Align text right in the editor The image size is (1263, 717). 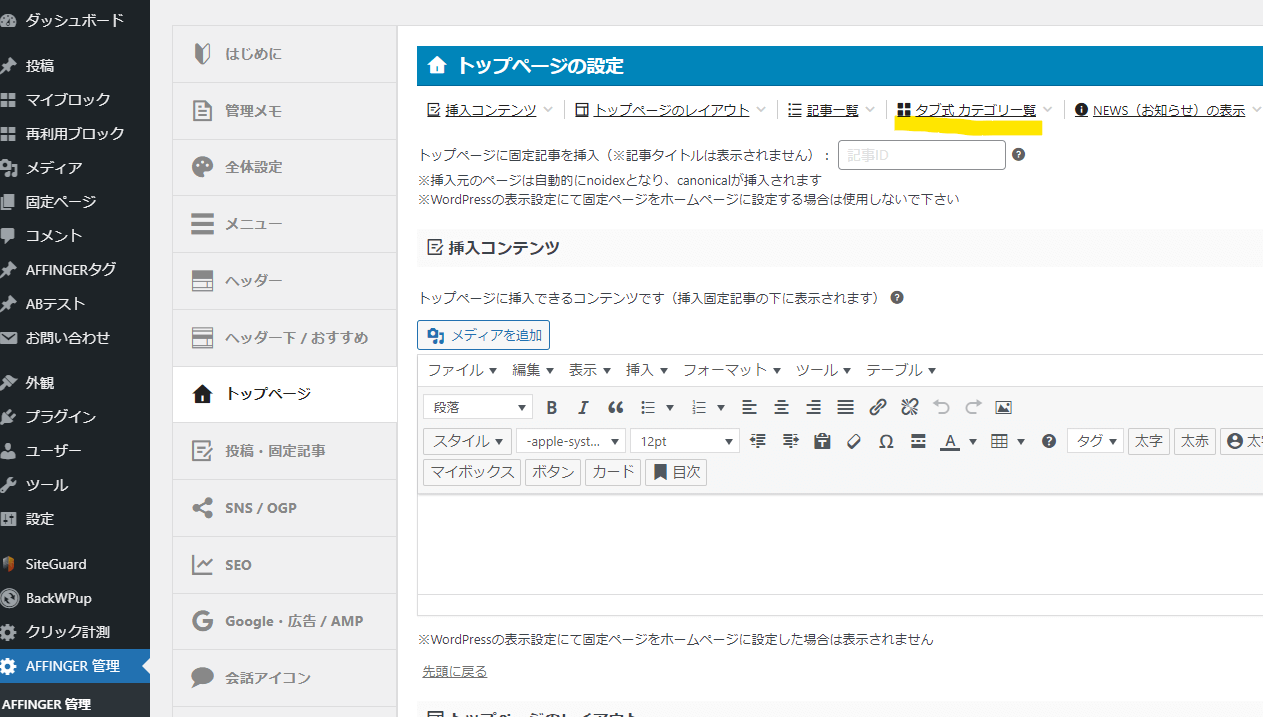point(814,407)
